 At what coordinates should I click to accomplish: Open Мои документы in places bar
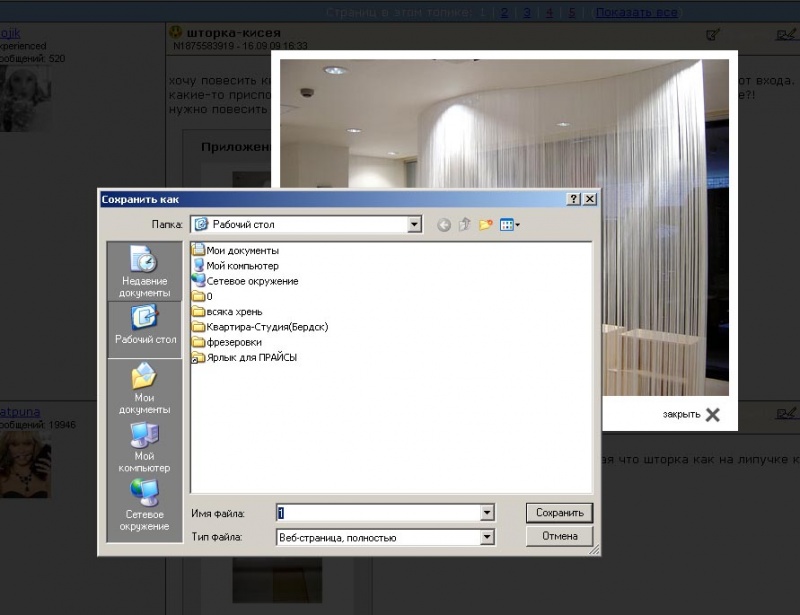pyautogui.click(x=145, y=388)
